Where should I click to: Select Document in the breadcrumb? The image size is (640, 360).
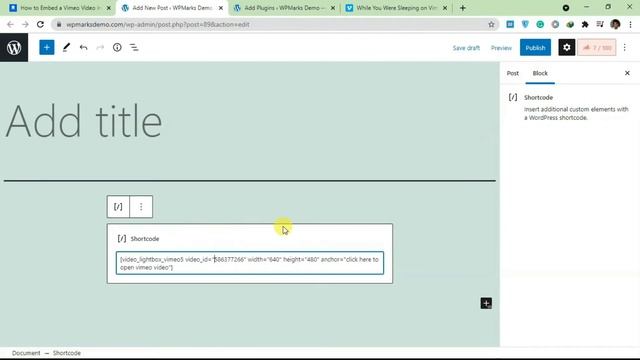pos(26,353)
